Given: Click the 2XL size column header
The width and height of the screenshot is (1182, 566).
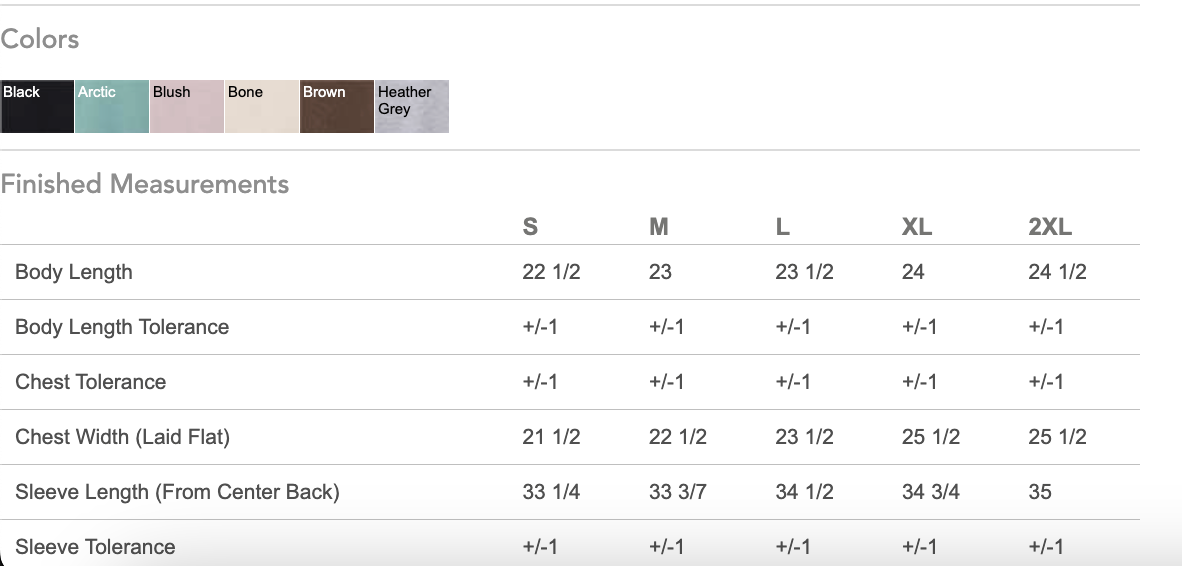Looking at the screenshot, I should pyautogui.click(x=1049, y=227).
